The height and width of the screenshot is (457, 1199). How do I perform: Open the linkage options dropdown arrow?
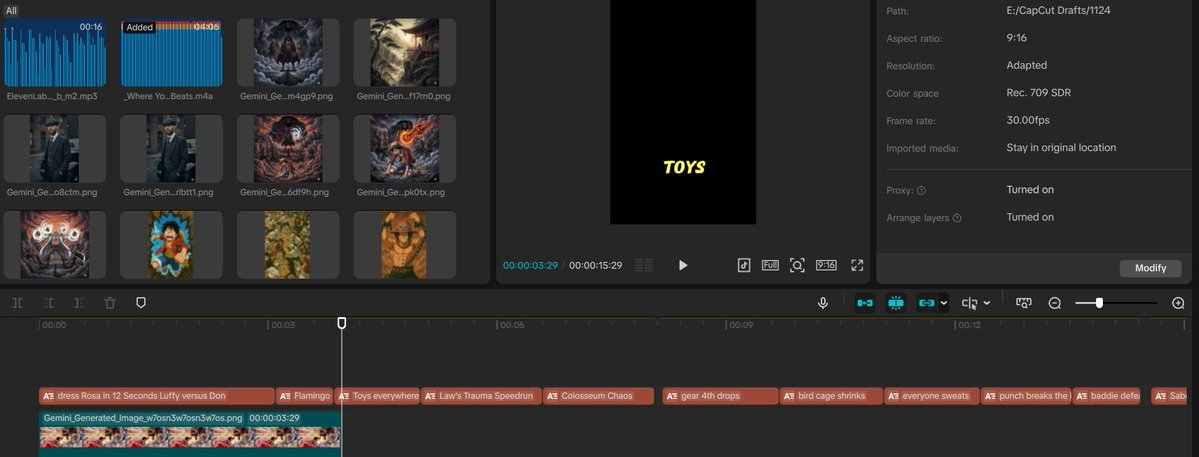(x=944, y=303)
